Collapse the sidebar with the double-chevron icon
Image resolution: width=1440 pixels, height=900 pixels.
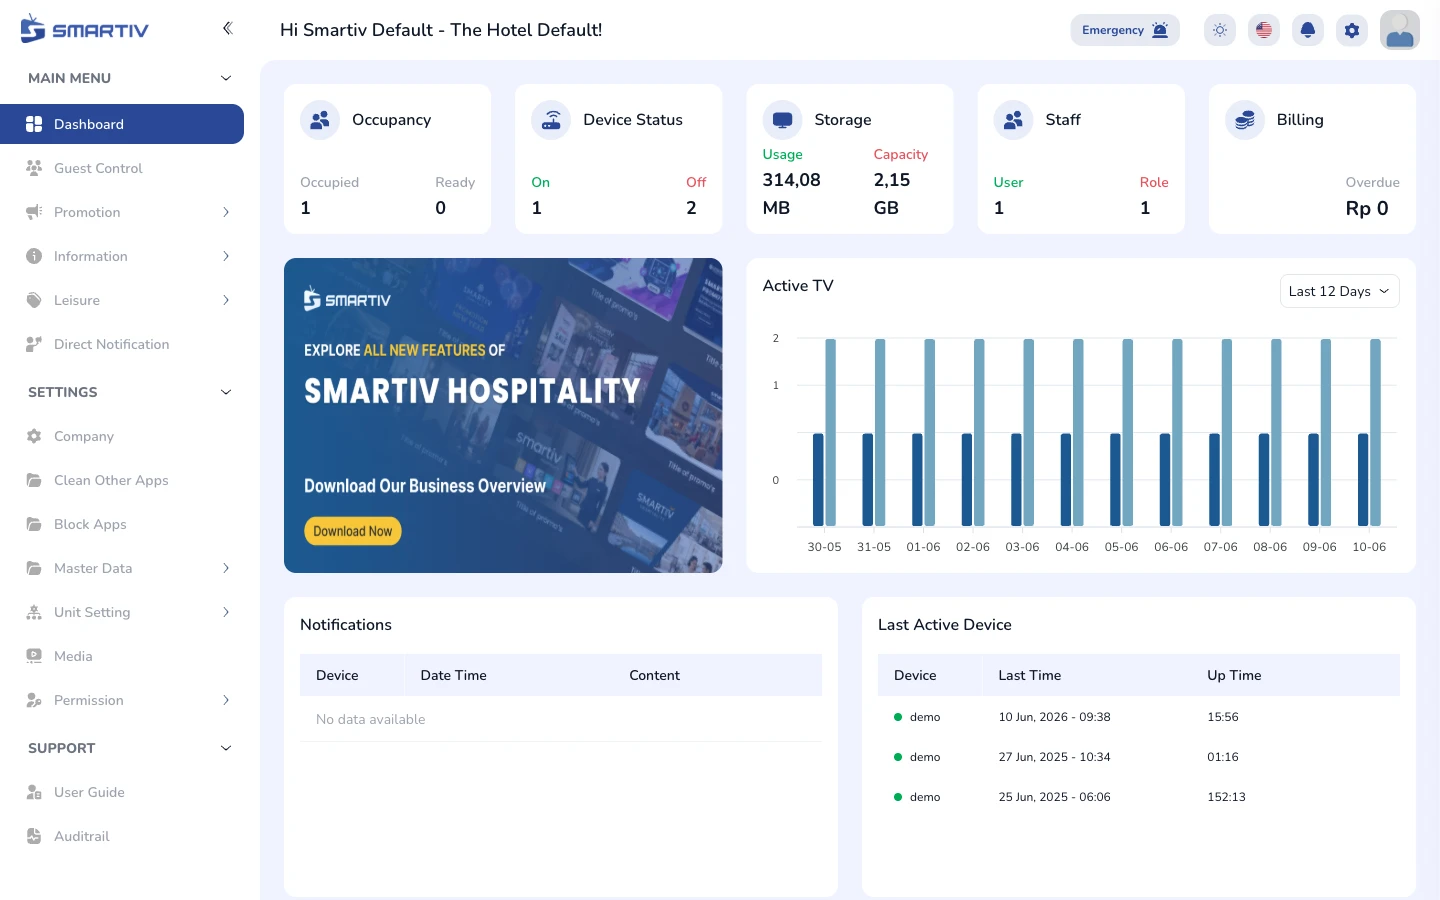tap(227, 28)
